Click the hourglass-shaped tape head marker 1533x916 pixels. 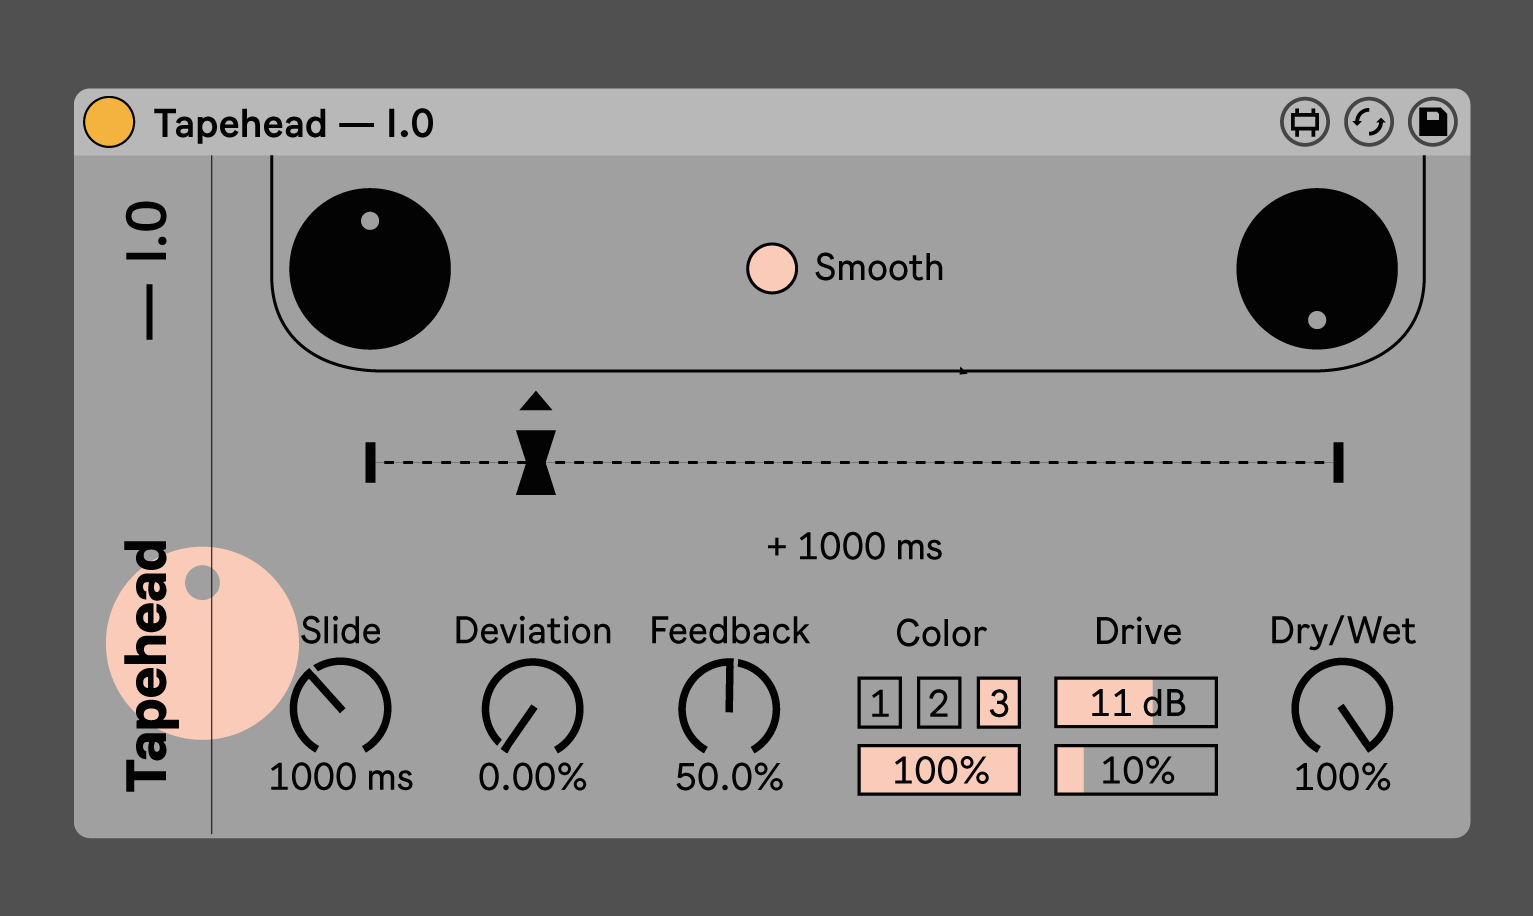click(536, 462)
